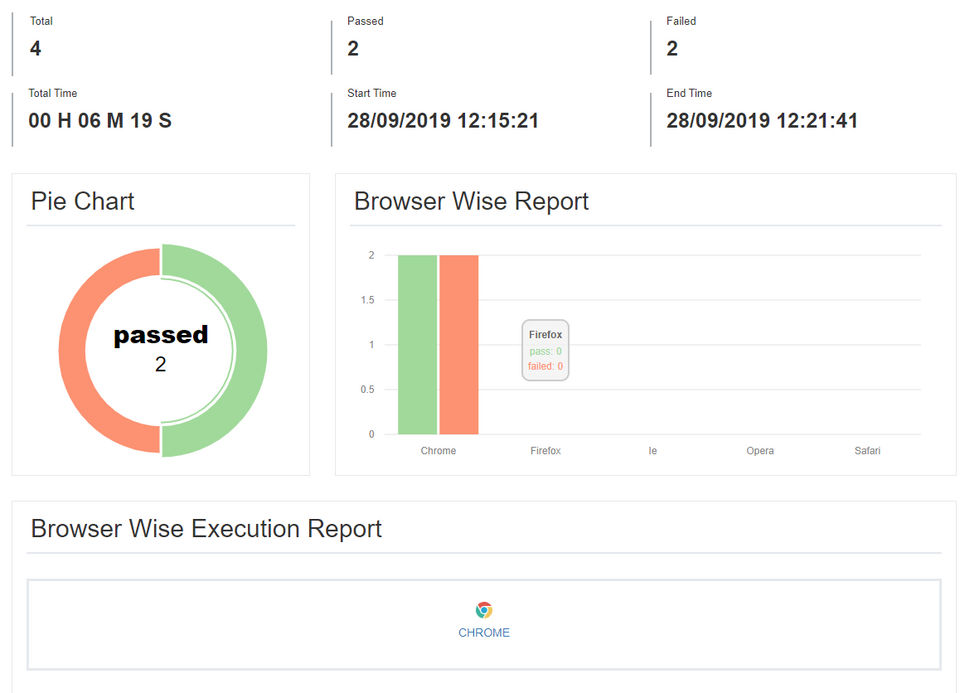Click the orange failed bar for Chrome
Screen dimensions: 960x693
[x=459, y=345]
